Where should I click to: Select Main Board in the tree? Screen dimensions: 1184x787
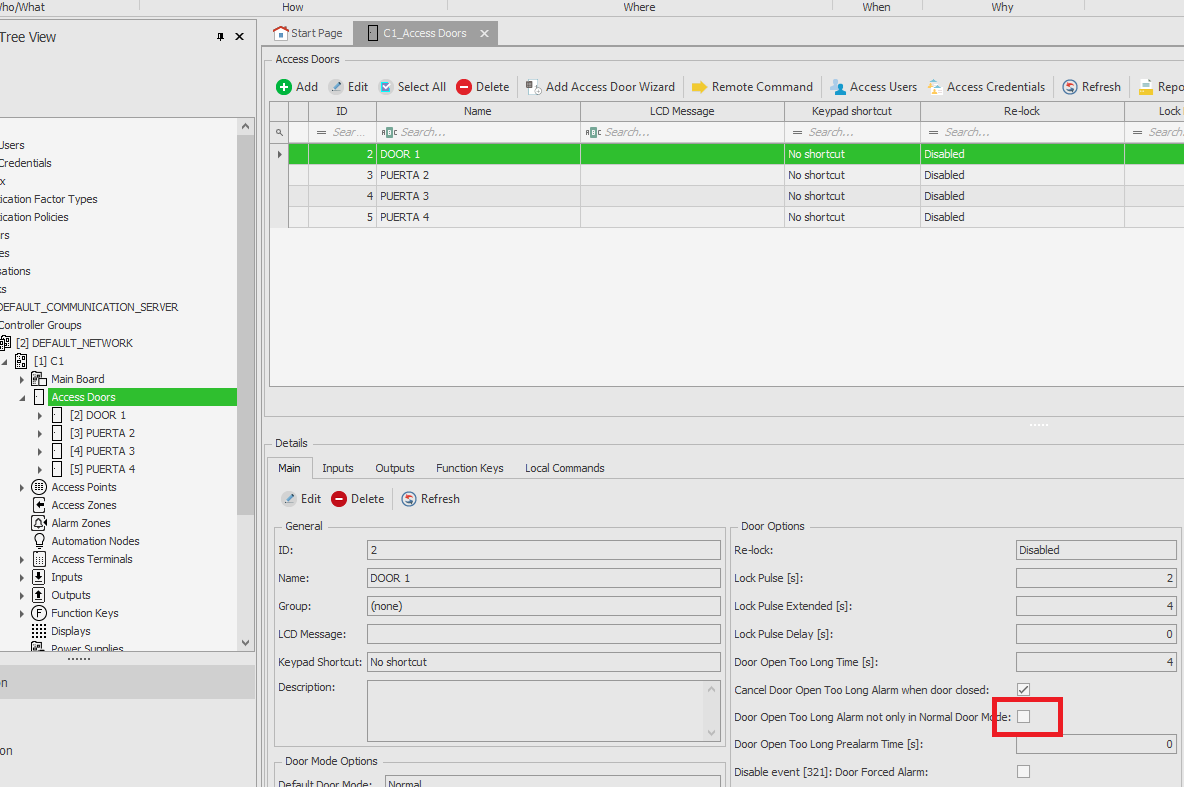(78, 379)
